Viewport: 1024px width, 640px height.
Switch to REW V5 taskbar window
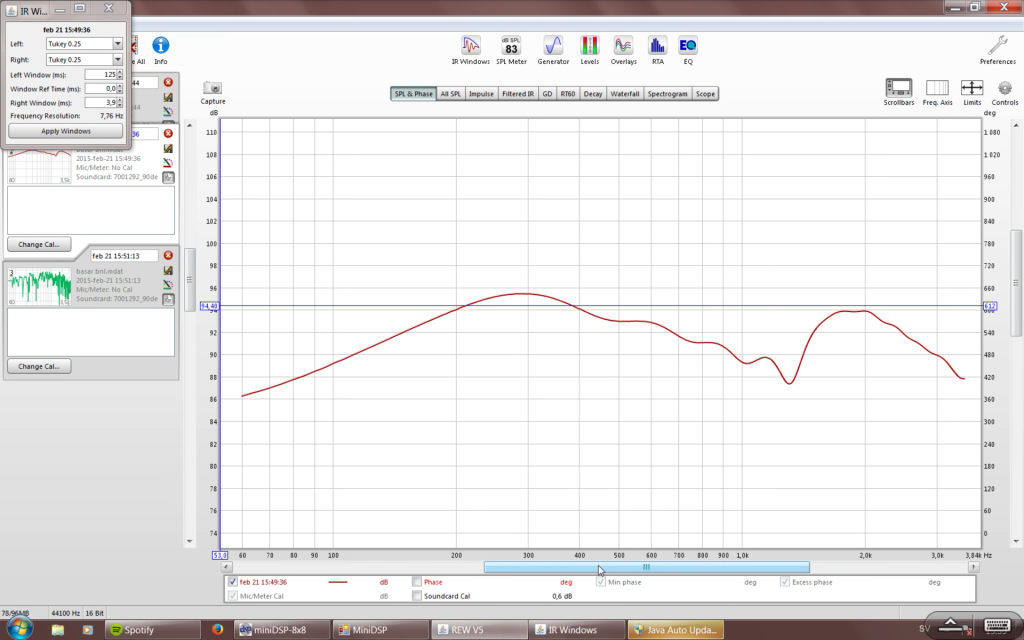coord(478,630)
